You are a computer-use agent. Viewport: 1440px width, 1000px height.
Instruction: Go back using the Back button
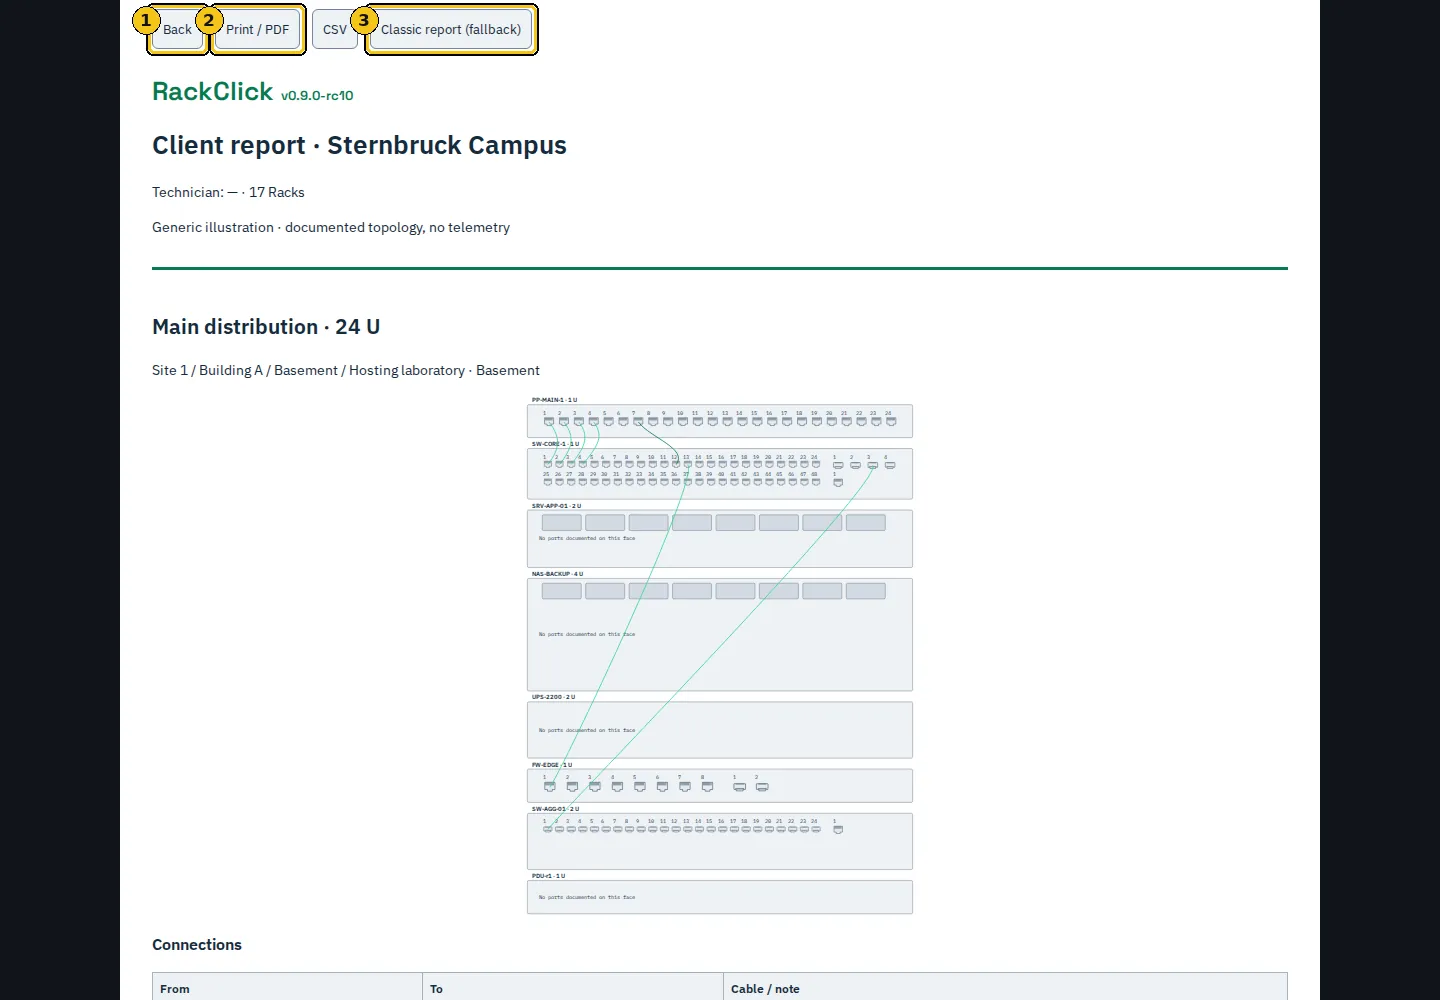click(x=177, y=29)
